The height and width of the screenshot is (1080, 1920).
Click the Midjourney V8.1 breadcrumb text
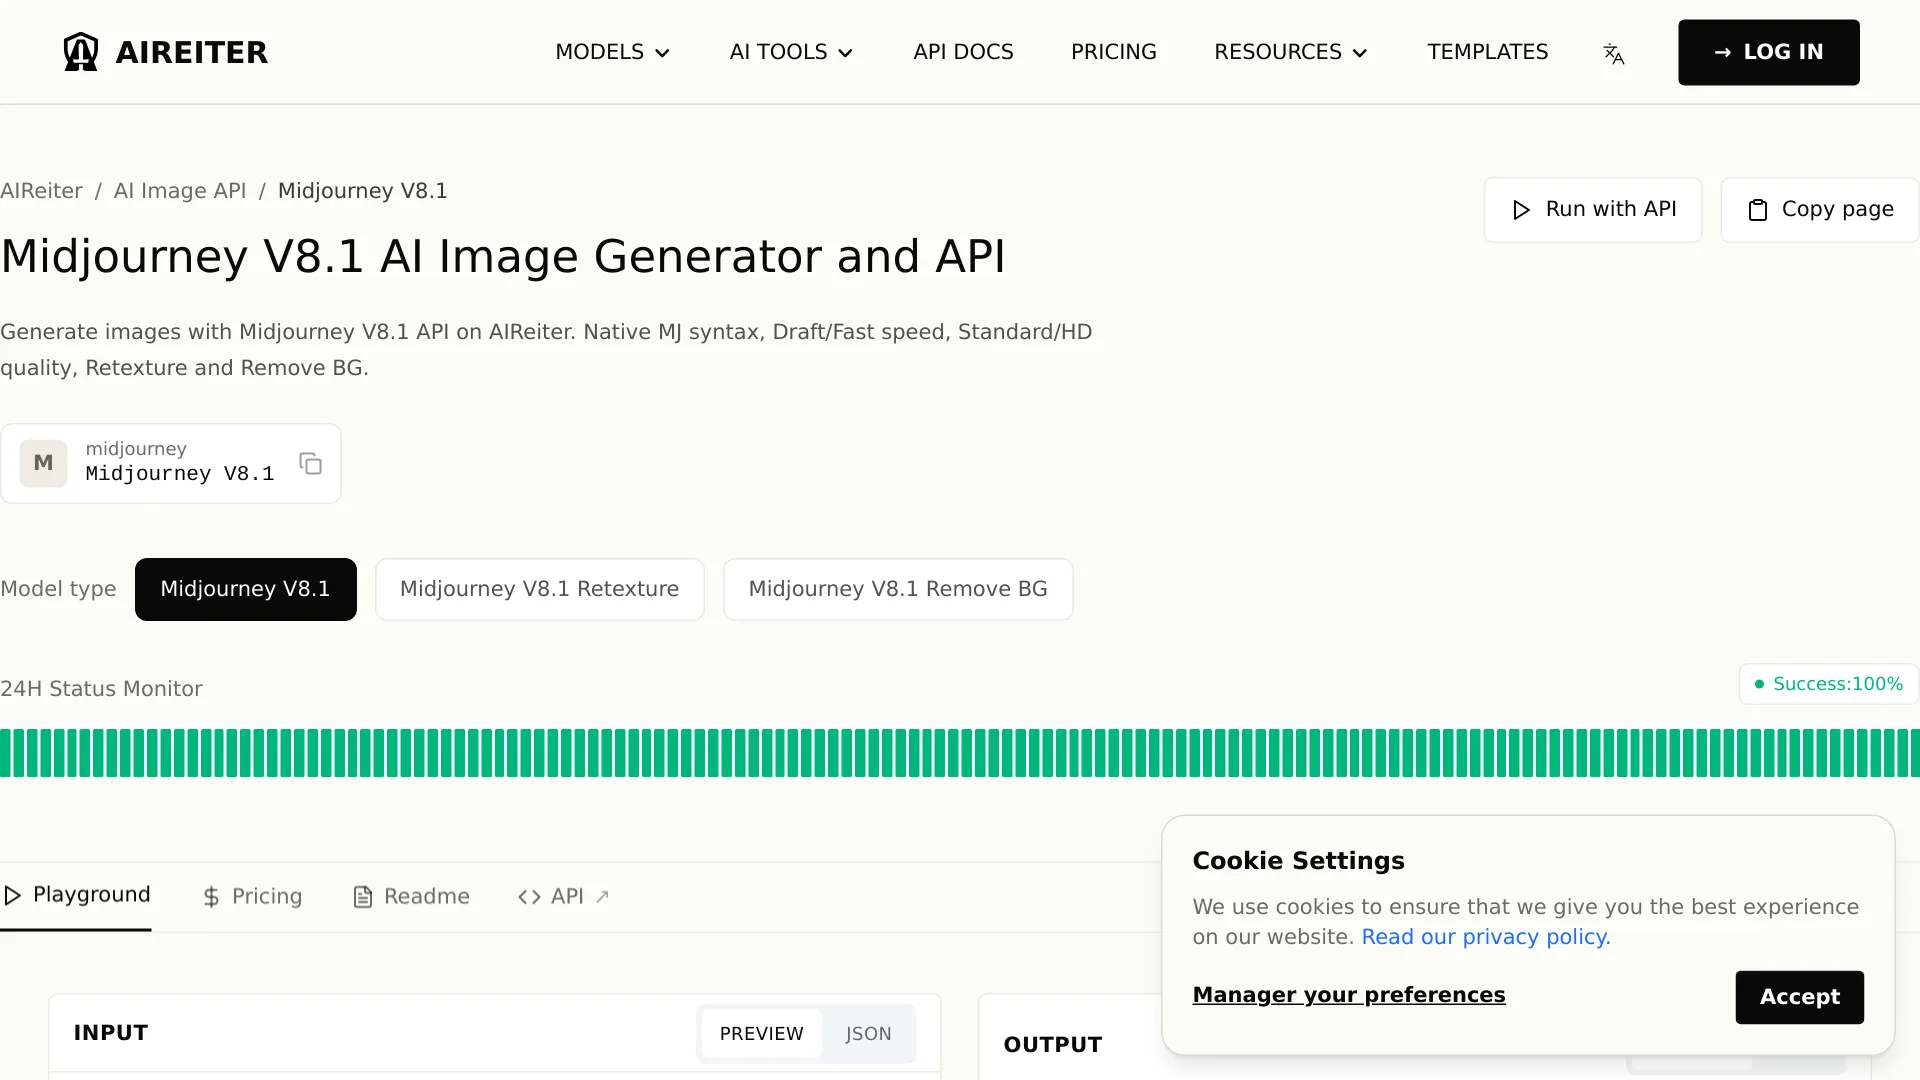point(362,191)
